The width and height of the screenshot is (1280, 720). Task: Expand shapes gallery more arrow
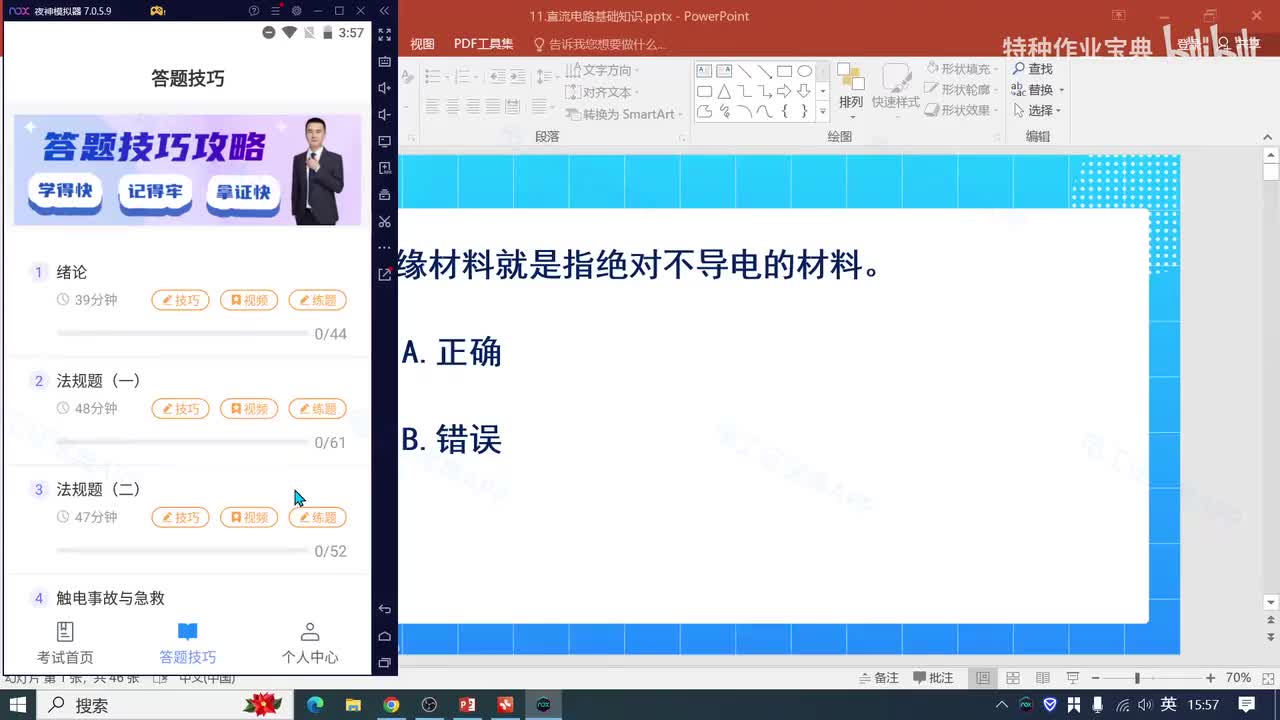[823, 111]
